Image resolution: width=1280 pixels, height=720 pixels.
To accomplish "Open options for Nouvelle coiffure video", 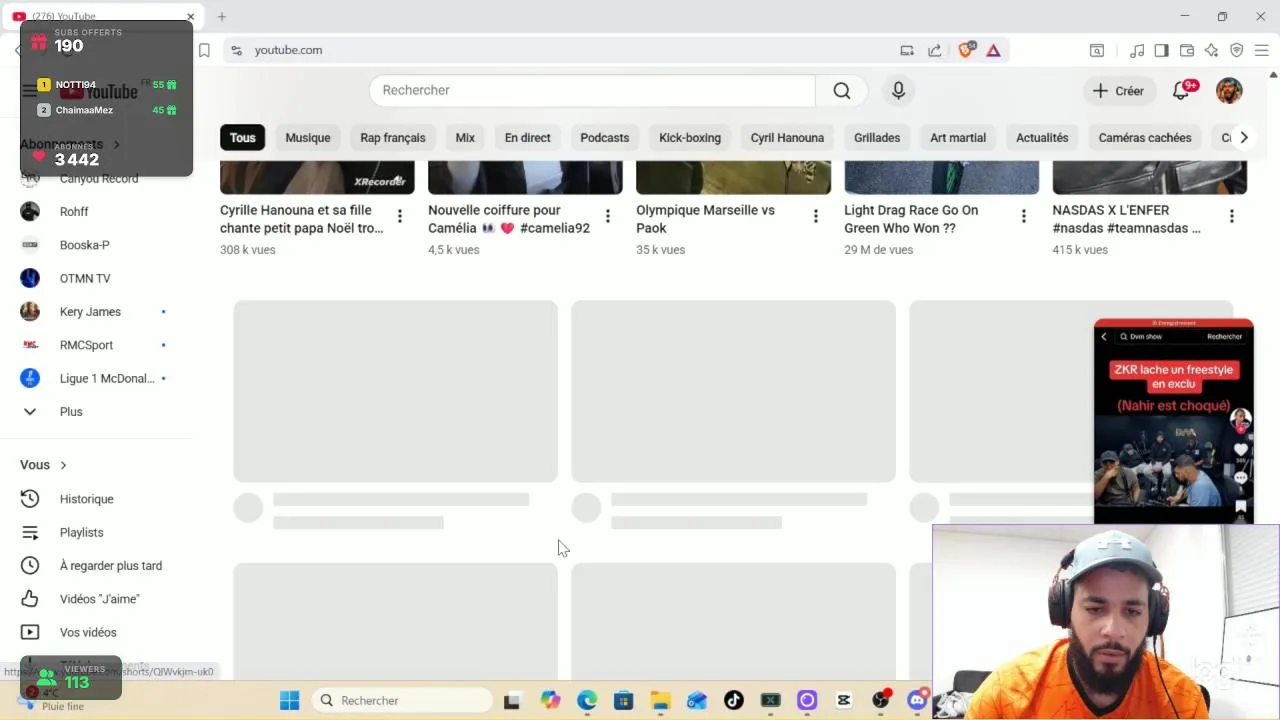I will 607,216.
